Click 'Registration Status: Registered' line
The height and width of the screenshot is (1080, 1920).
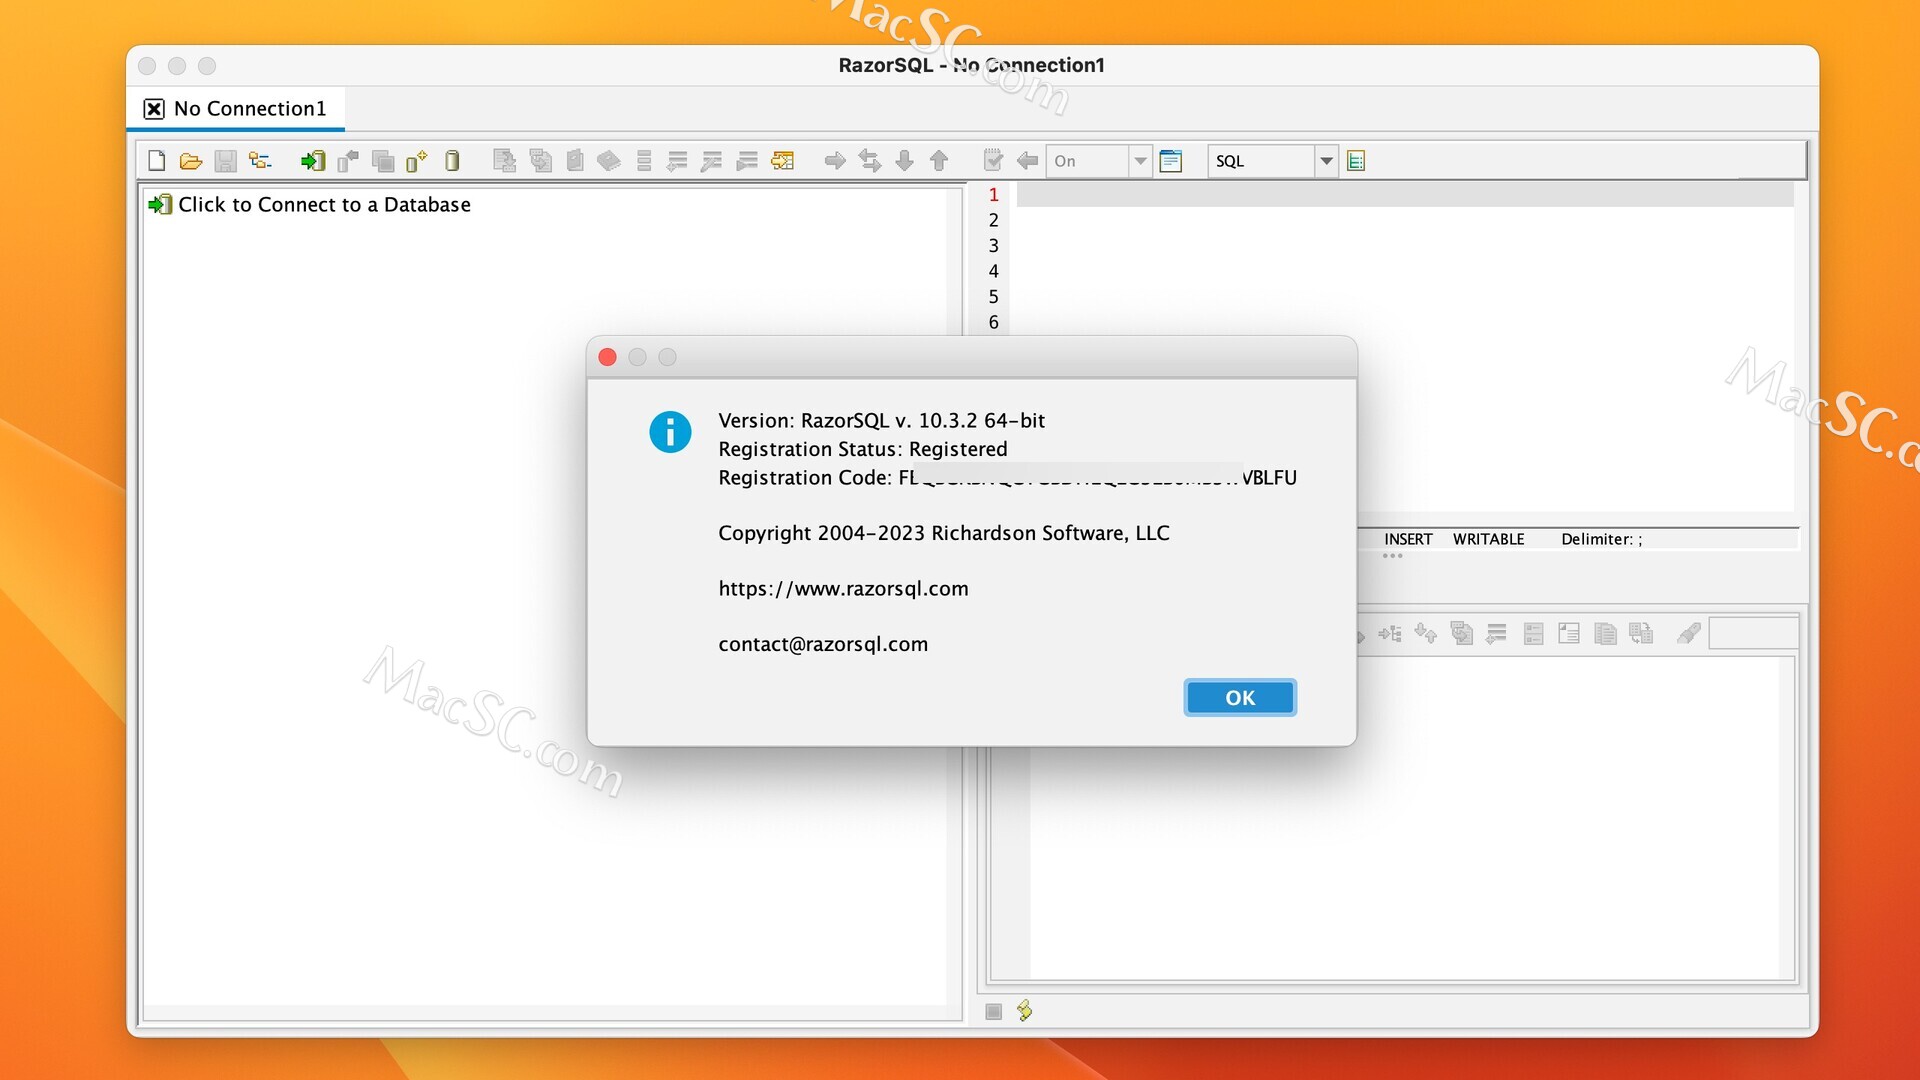click(862, 449)
